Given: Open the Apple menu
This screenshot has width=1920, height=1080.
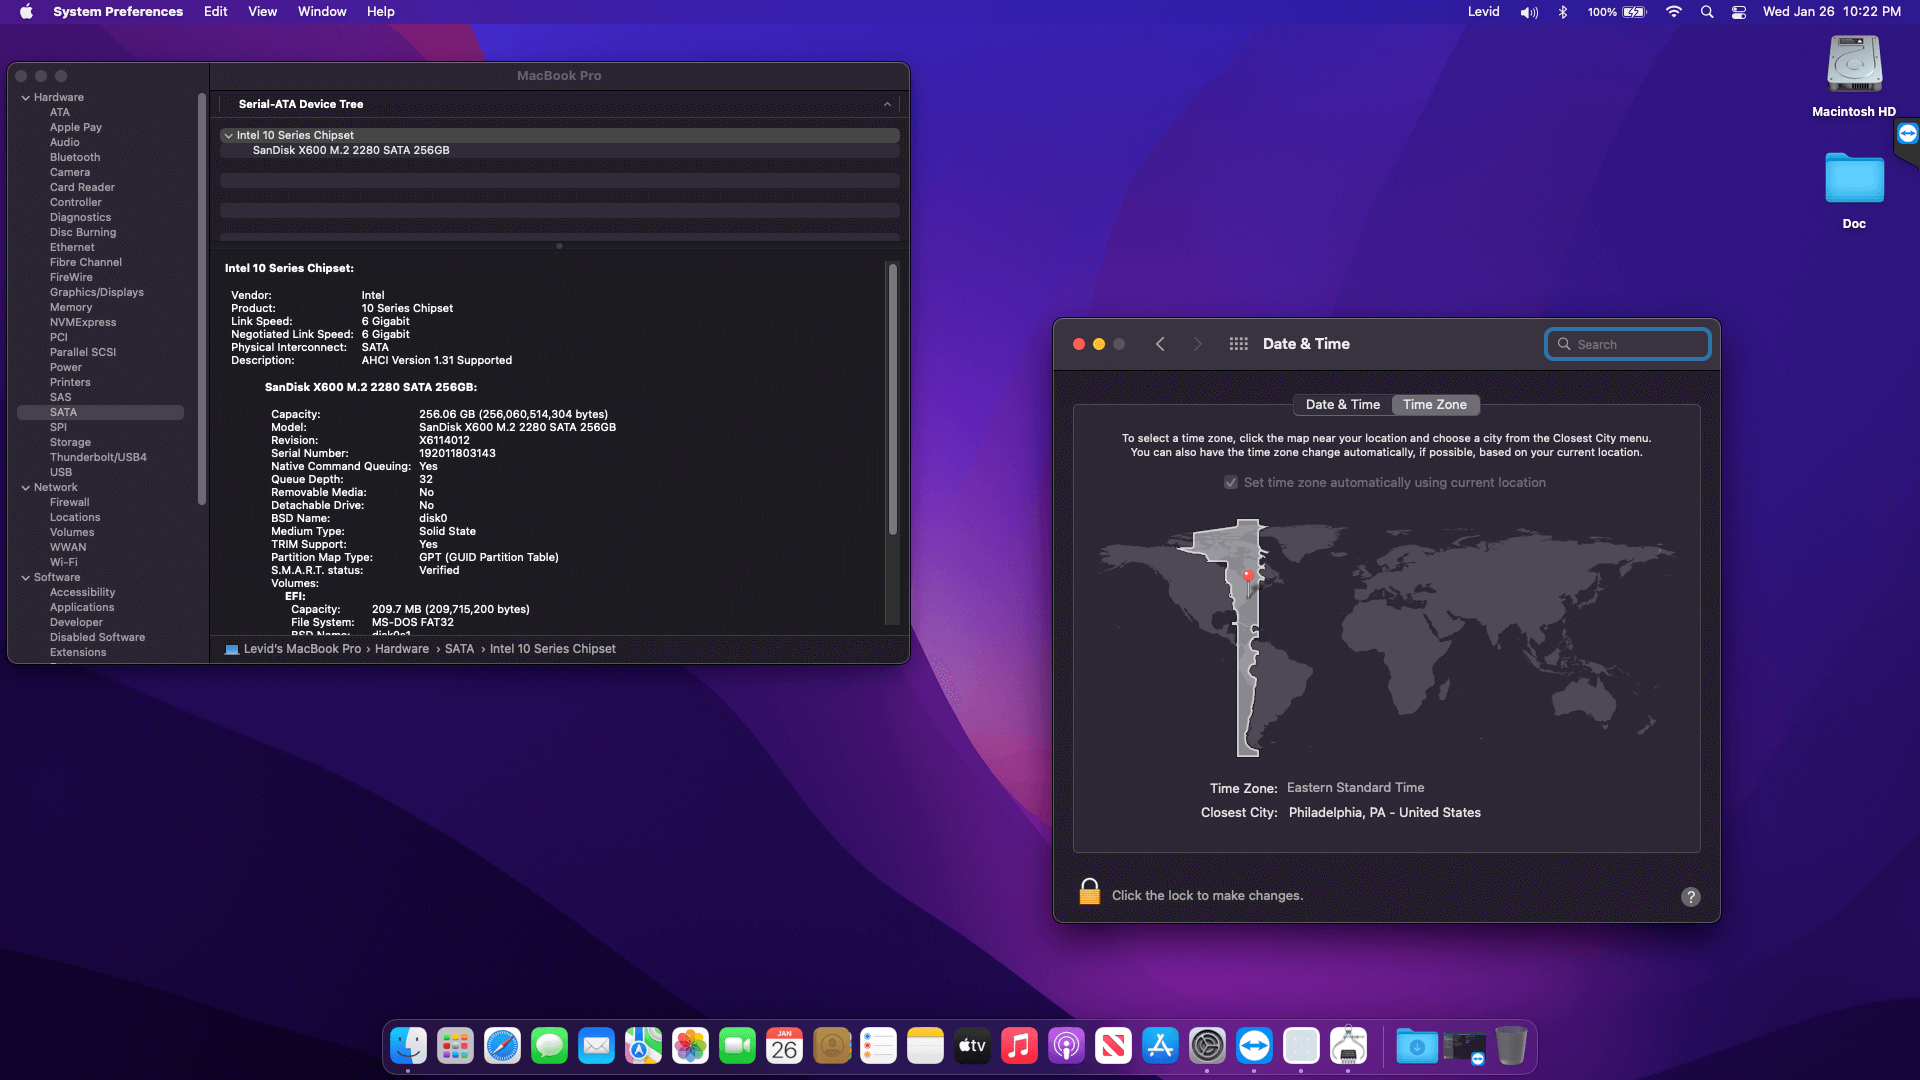Looking at the screenshot, I should click(x=27, y=12).
